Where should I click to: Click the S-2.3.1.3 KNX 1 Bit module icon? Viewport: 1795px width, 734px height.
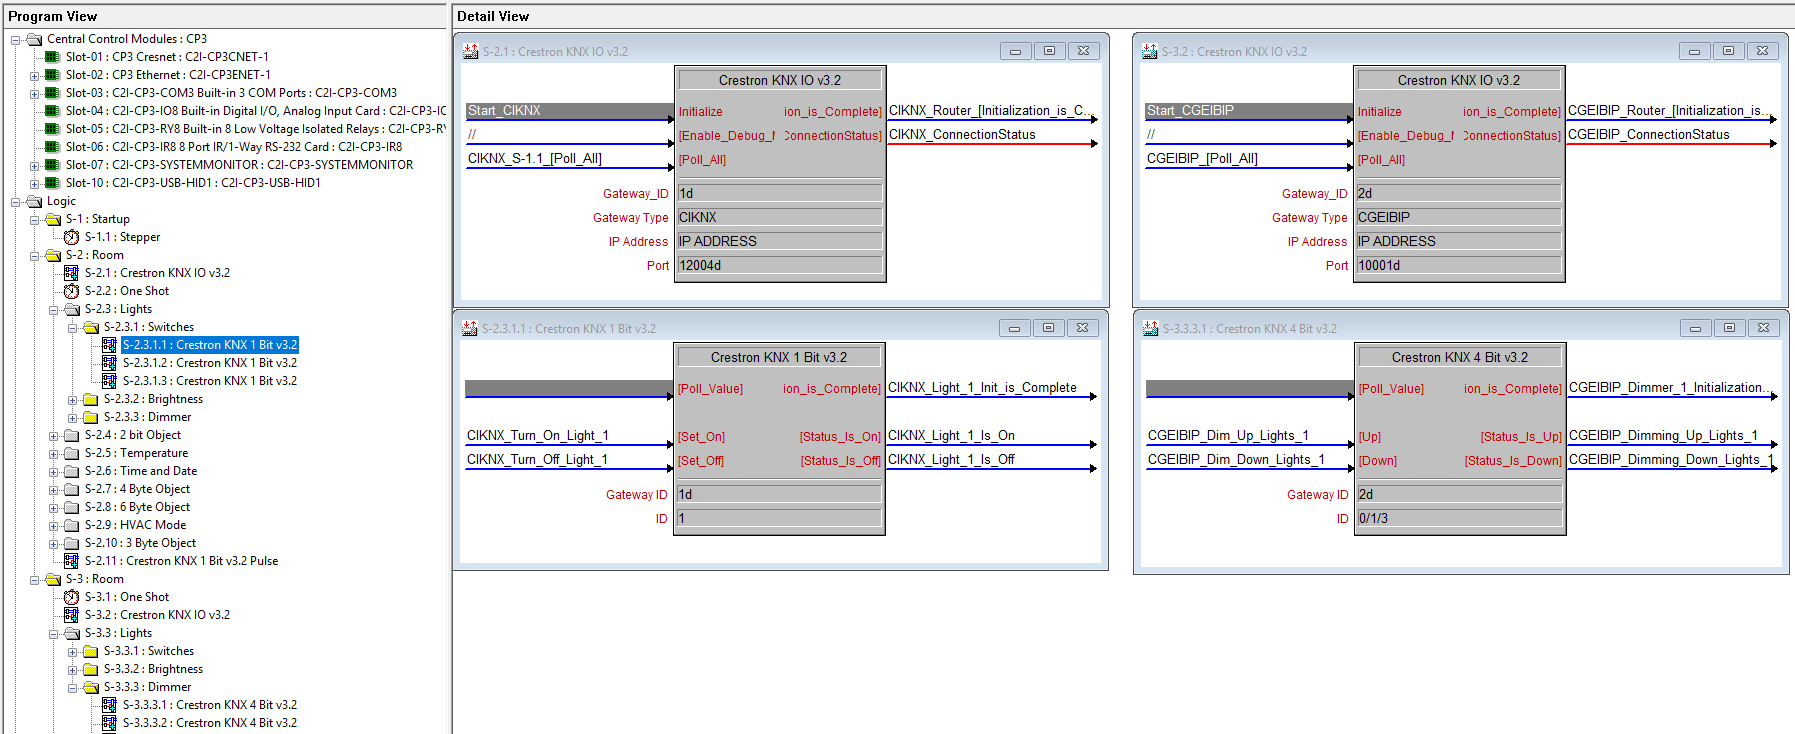[x=110, y=381]
